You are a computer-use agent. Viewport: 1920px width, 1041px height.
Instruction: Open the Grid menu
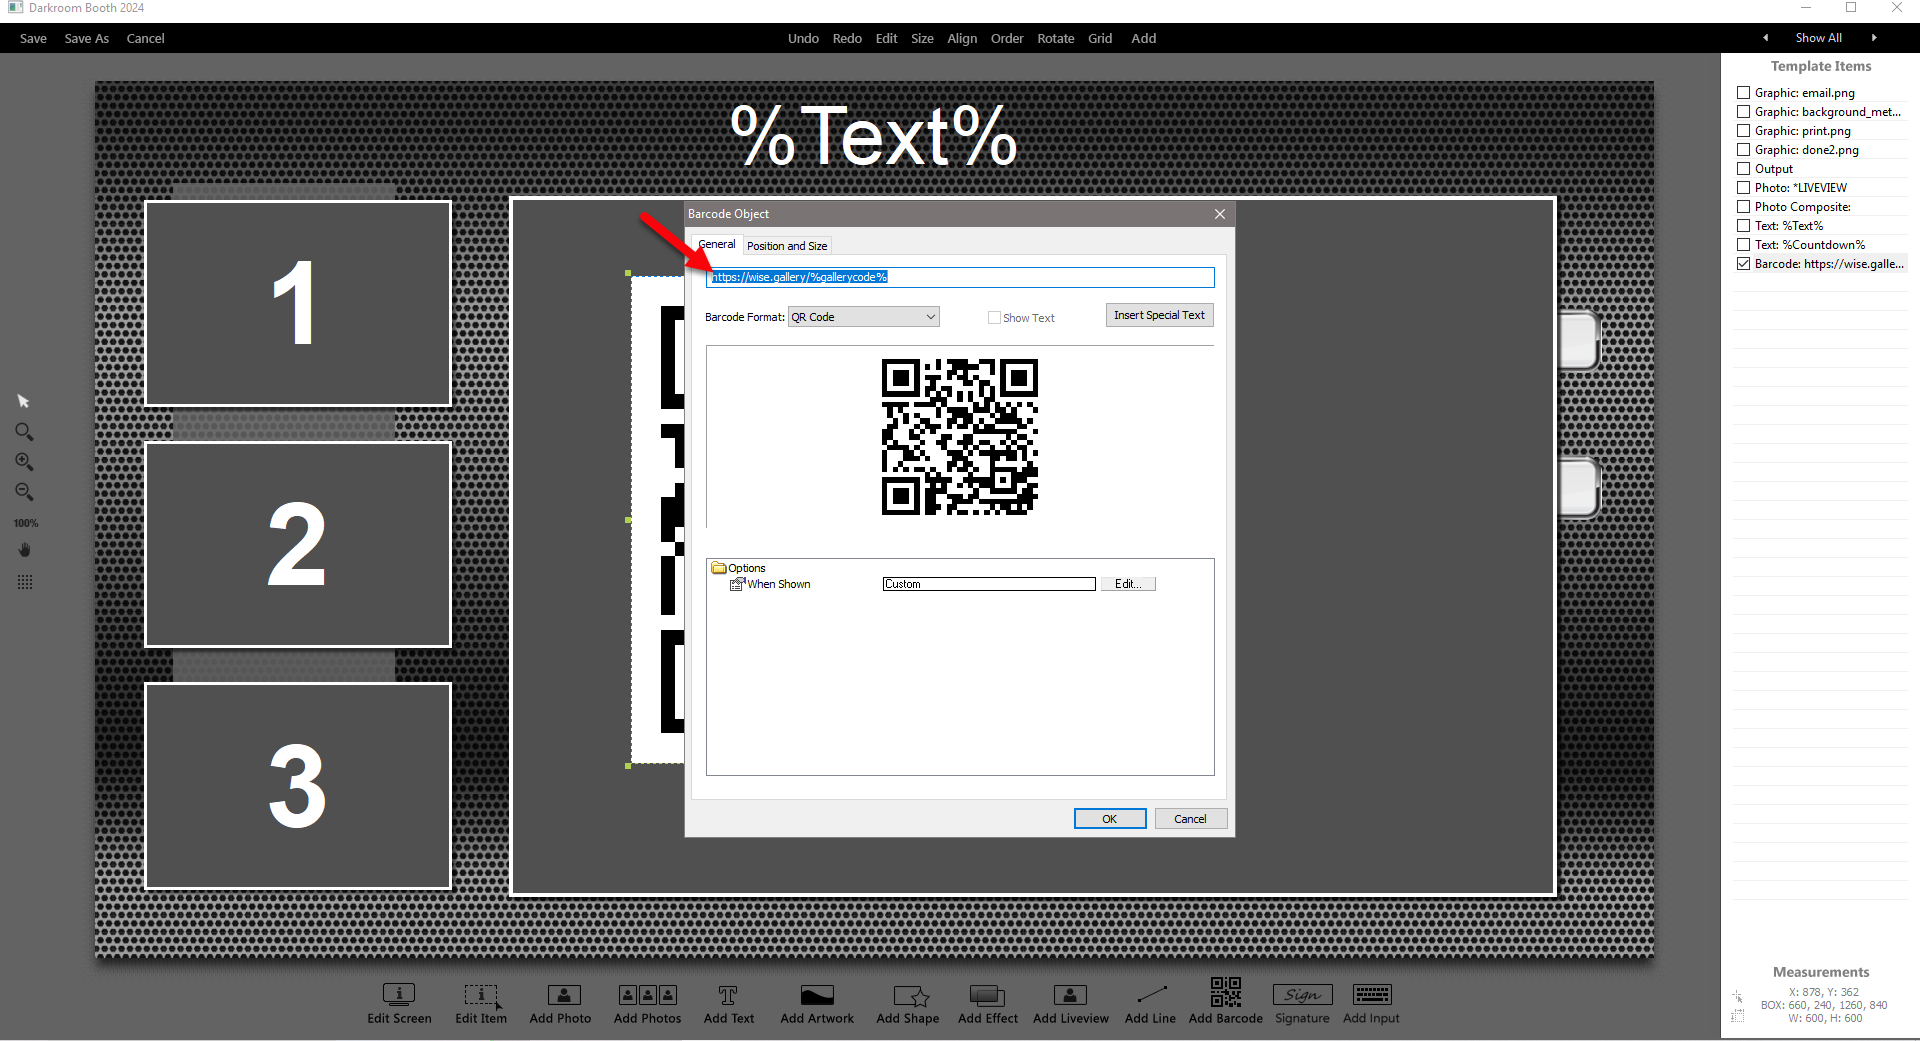point(1100,38)
